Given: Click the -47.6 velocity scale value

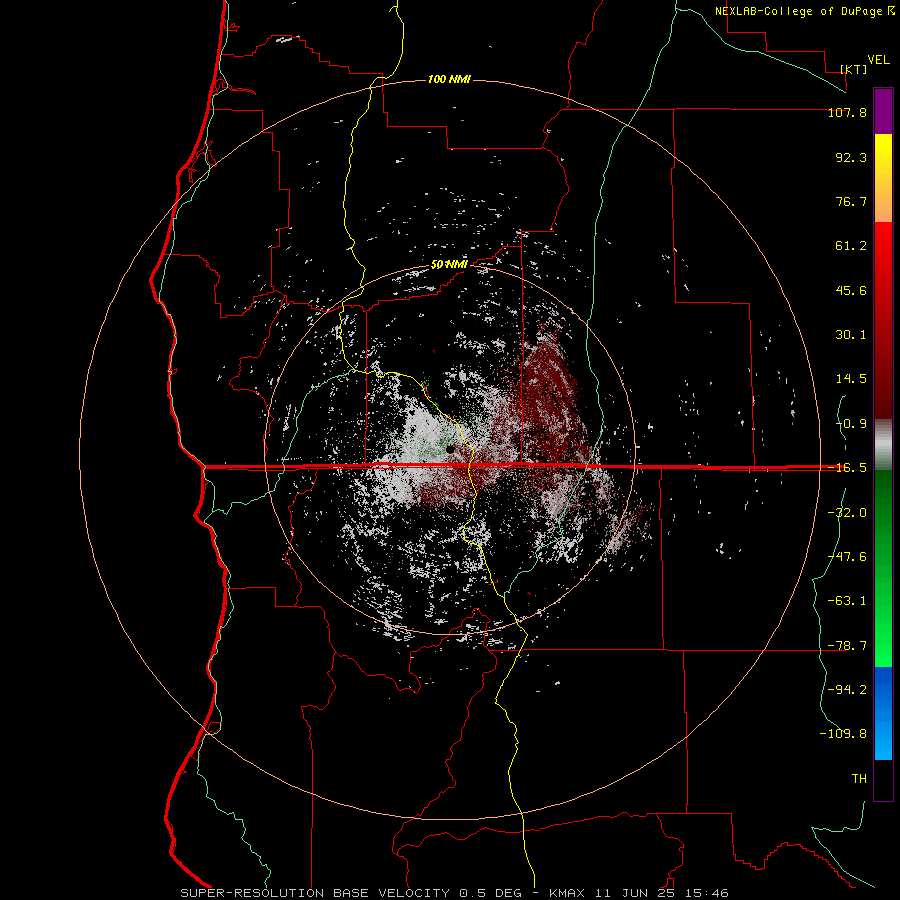Looking at the screenshot, I should coord(847,557).
